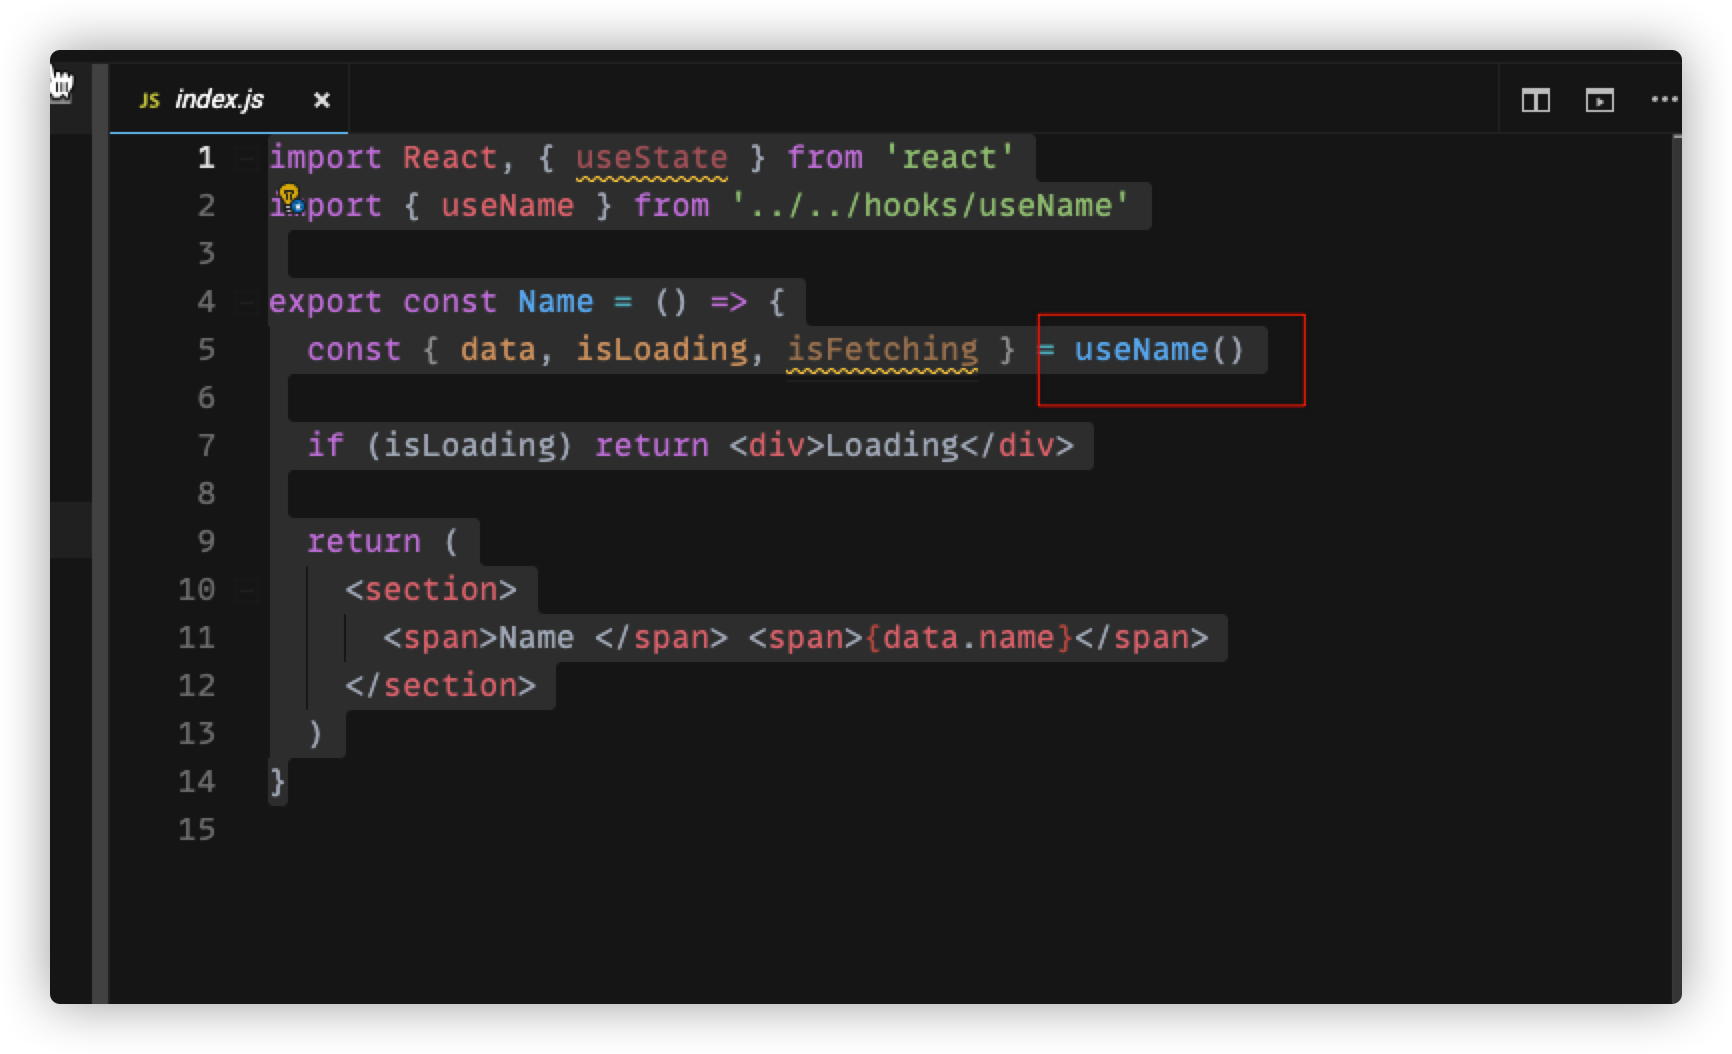The width and height of the screenshot is (1732, 1054).
Task: Click the 'react' string on line 1
Action: point(949,158)
